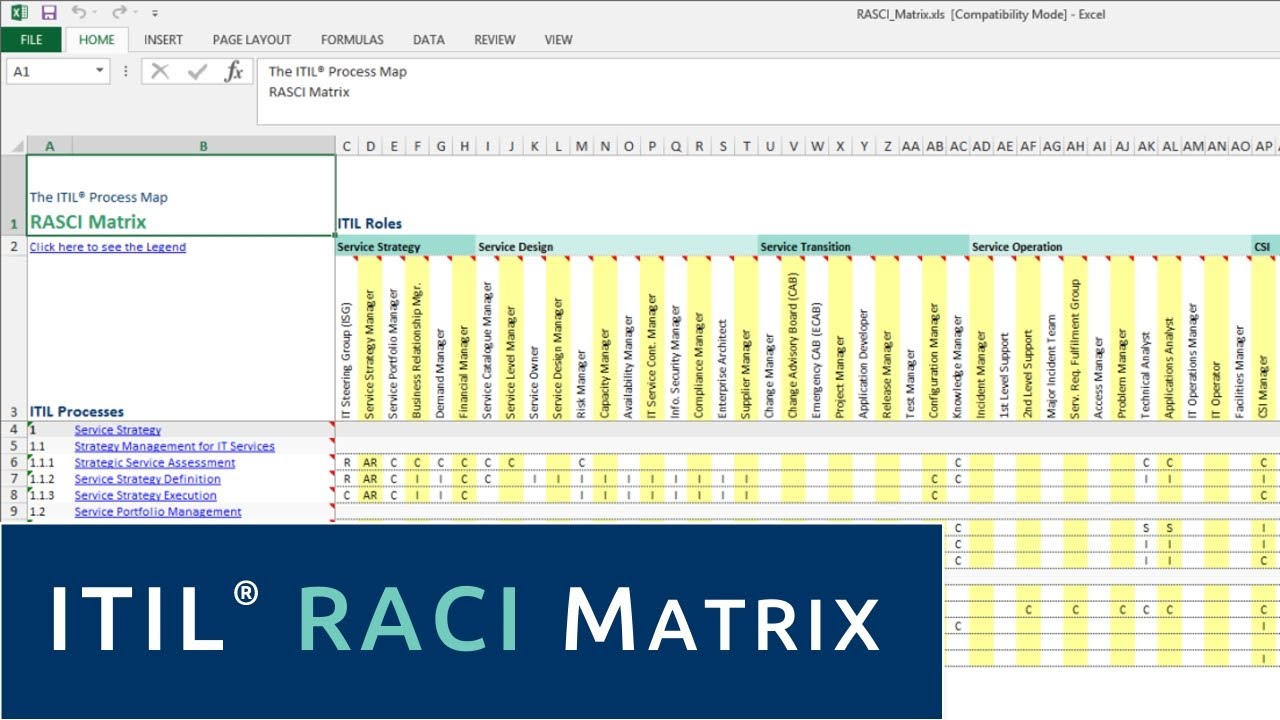Click the IT Steering Group (ISG) role cell
The width and height of the screenshot is (1280, 720).
(x=347, y=338)
